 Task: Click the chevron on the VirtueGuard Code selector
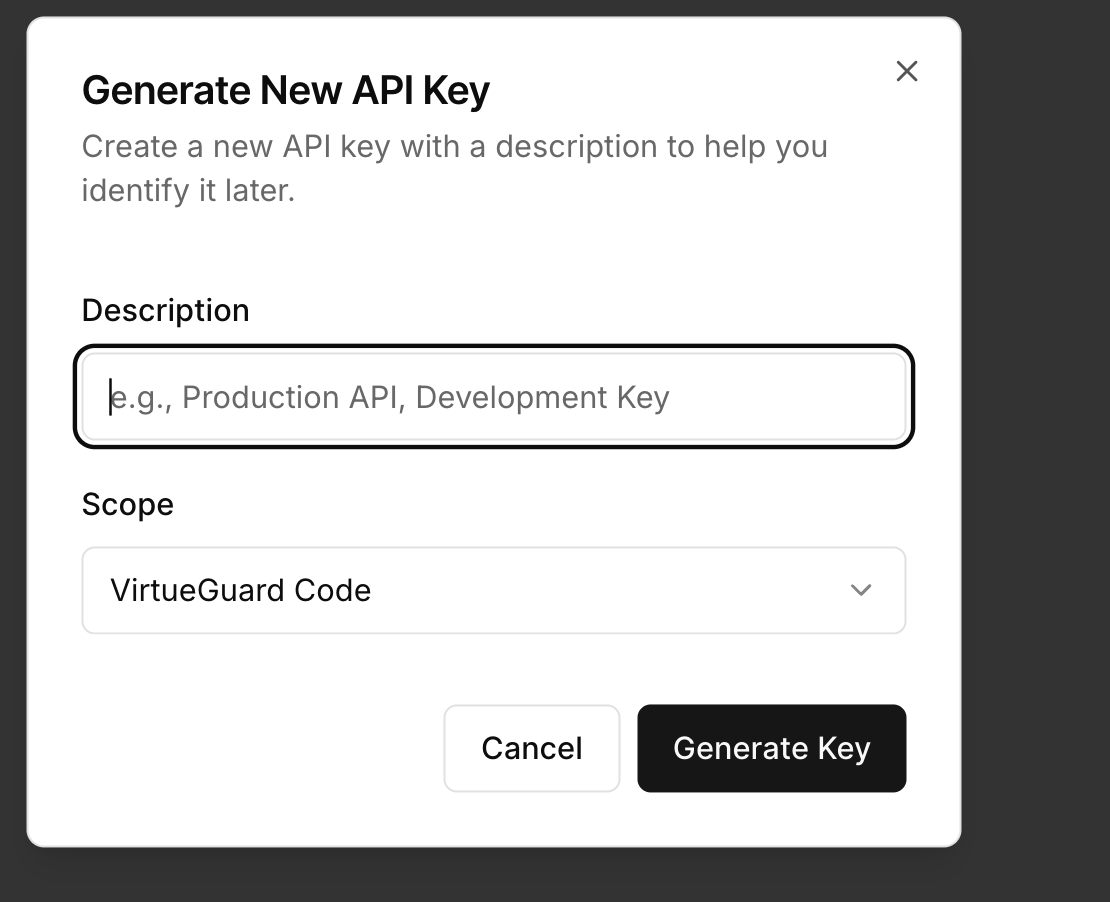pyautogui.click(x=860, y=590)
